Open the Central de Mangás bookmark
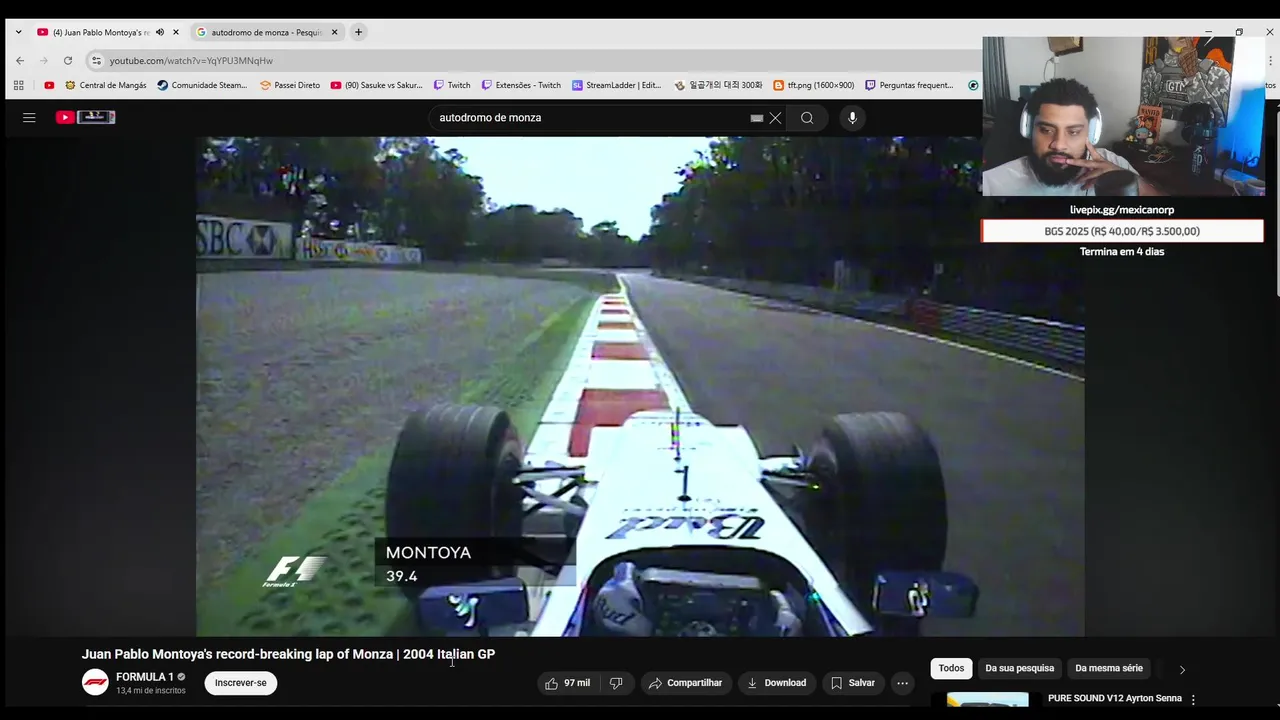Image resolution: width=1280 pixels, height=720 pixels. tap(106, 85)
